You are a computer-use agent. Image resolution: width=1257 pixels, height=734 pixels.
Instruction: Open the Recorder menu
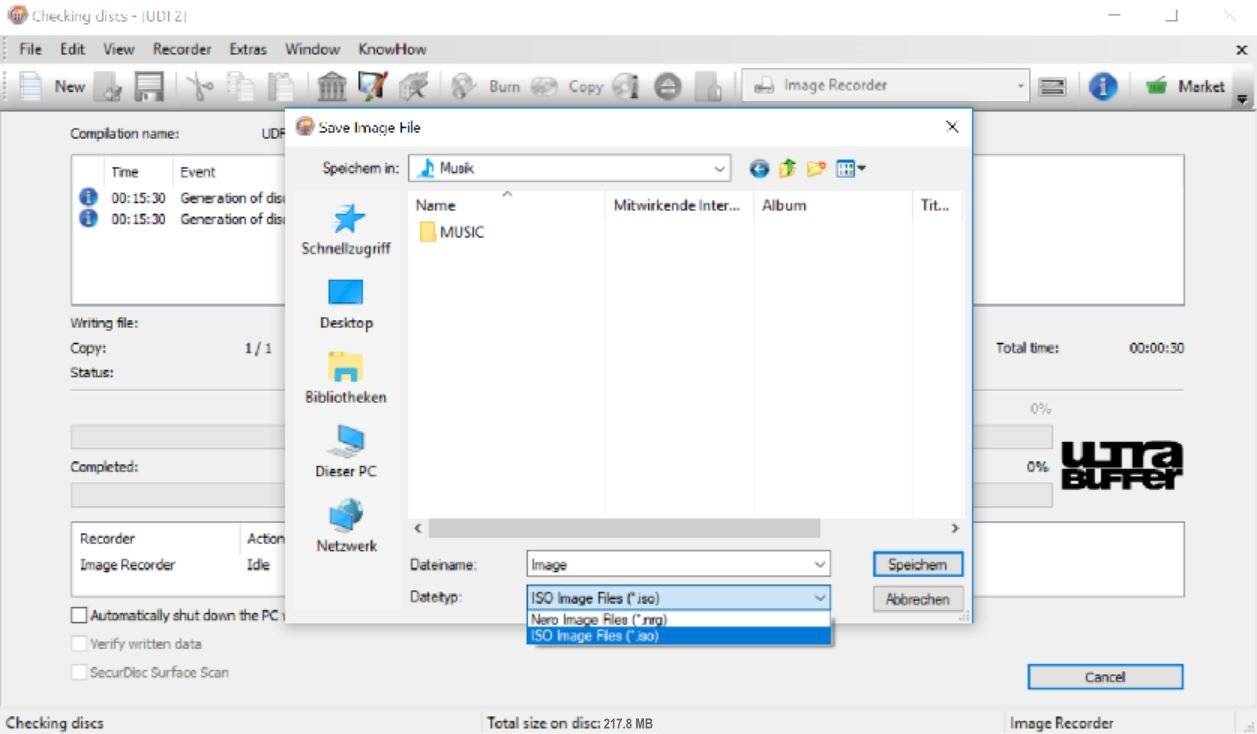[181, 48]
